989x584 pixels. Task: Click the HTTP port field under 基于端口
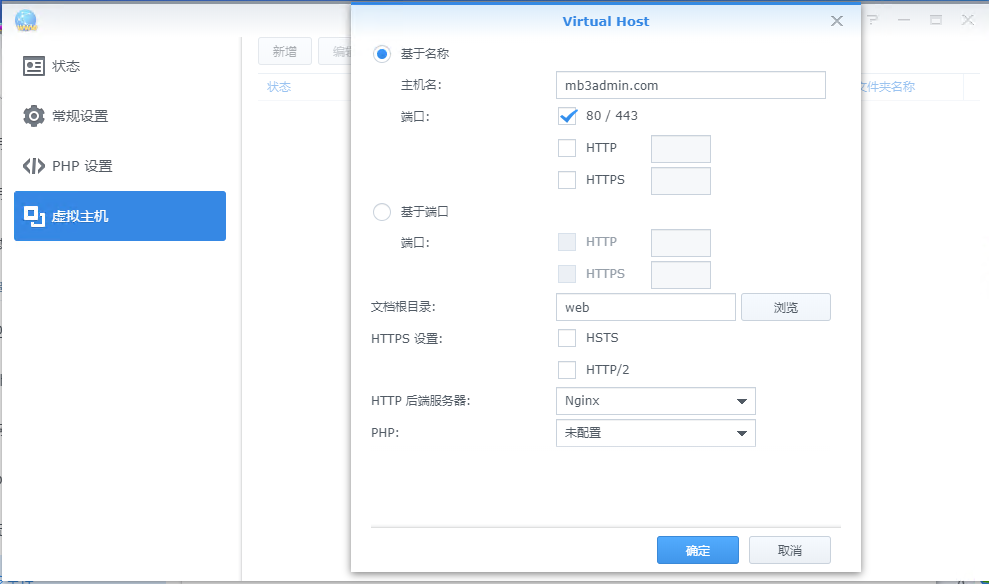[681, 243]
